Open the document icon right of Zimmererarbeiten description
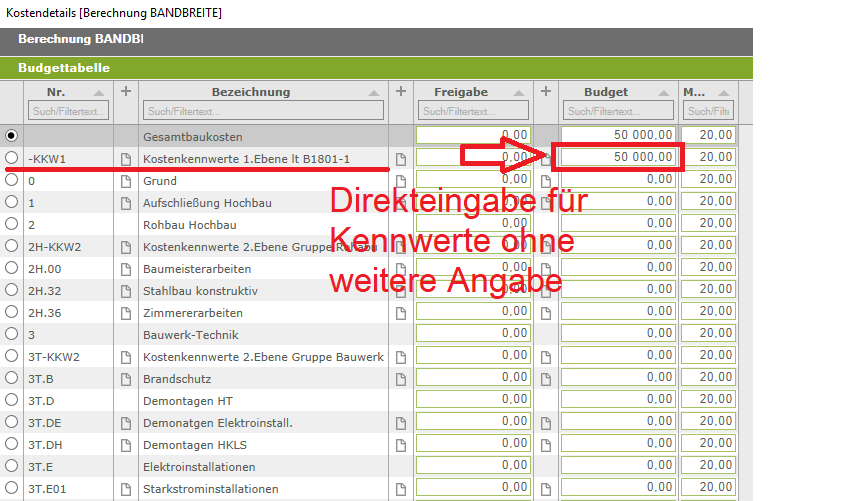This screenshot has width=846, height=501. [x=401, y=313]
